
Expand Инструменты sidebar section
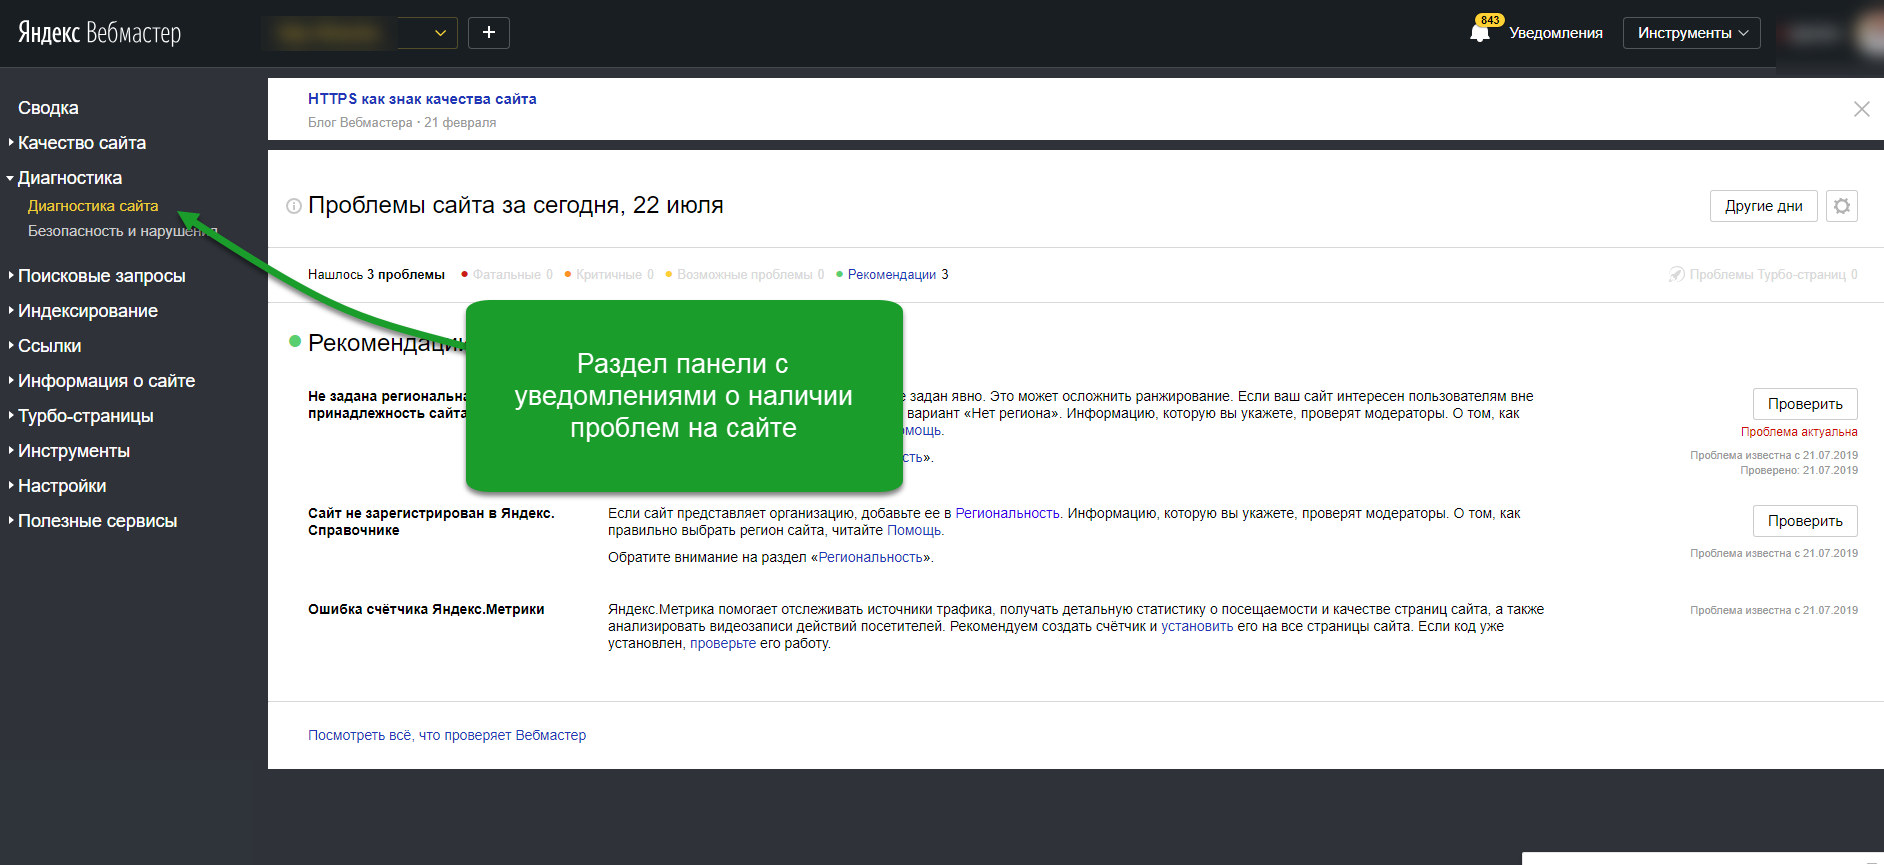pyautogui.click(x=69, y=451)
